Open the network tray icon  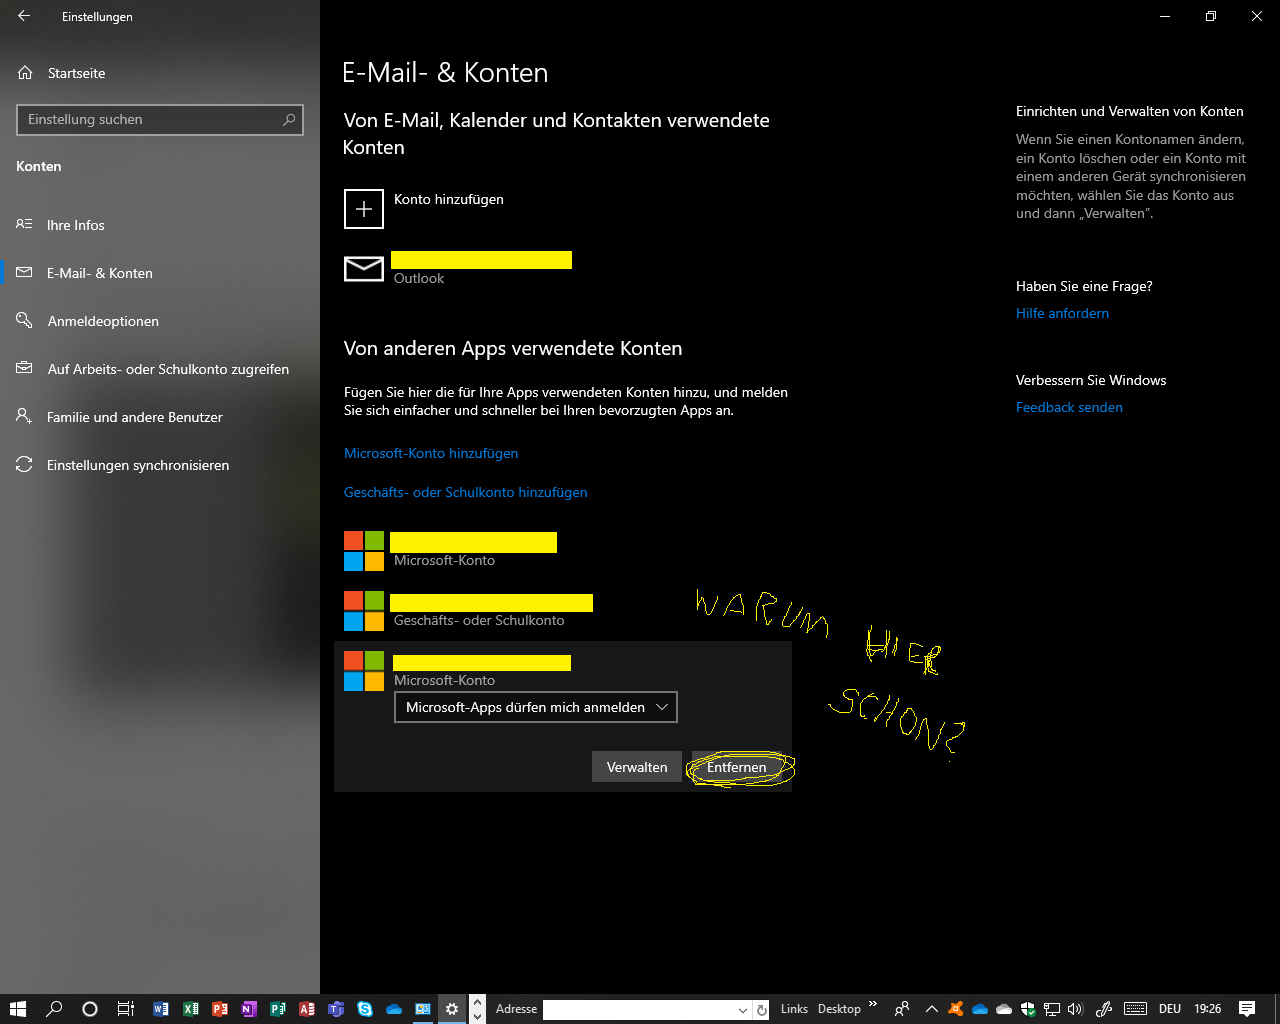pyautogui.click(x=1052, y=1009)
